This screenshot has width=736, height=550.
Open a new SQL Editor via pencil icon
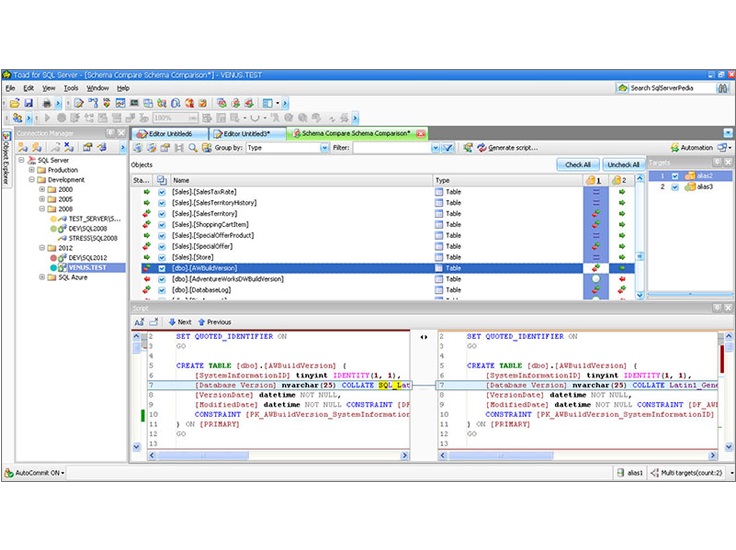tap(79, 103)
